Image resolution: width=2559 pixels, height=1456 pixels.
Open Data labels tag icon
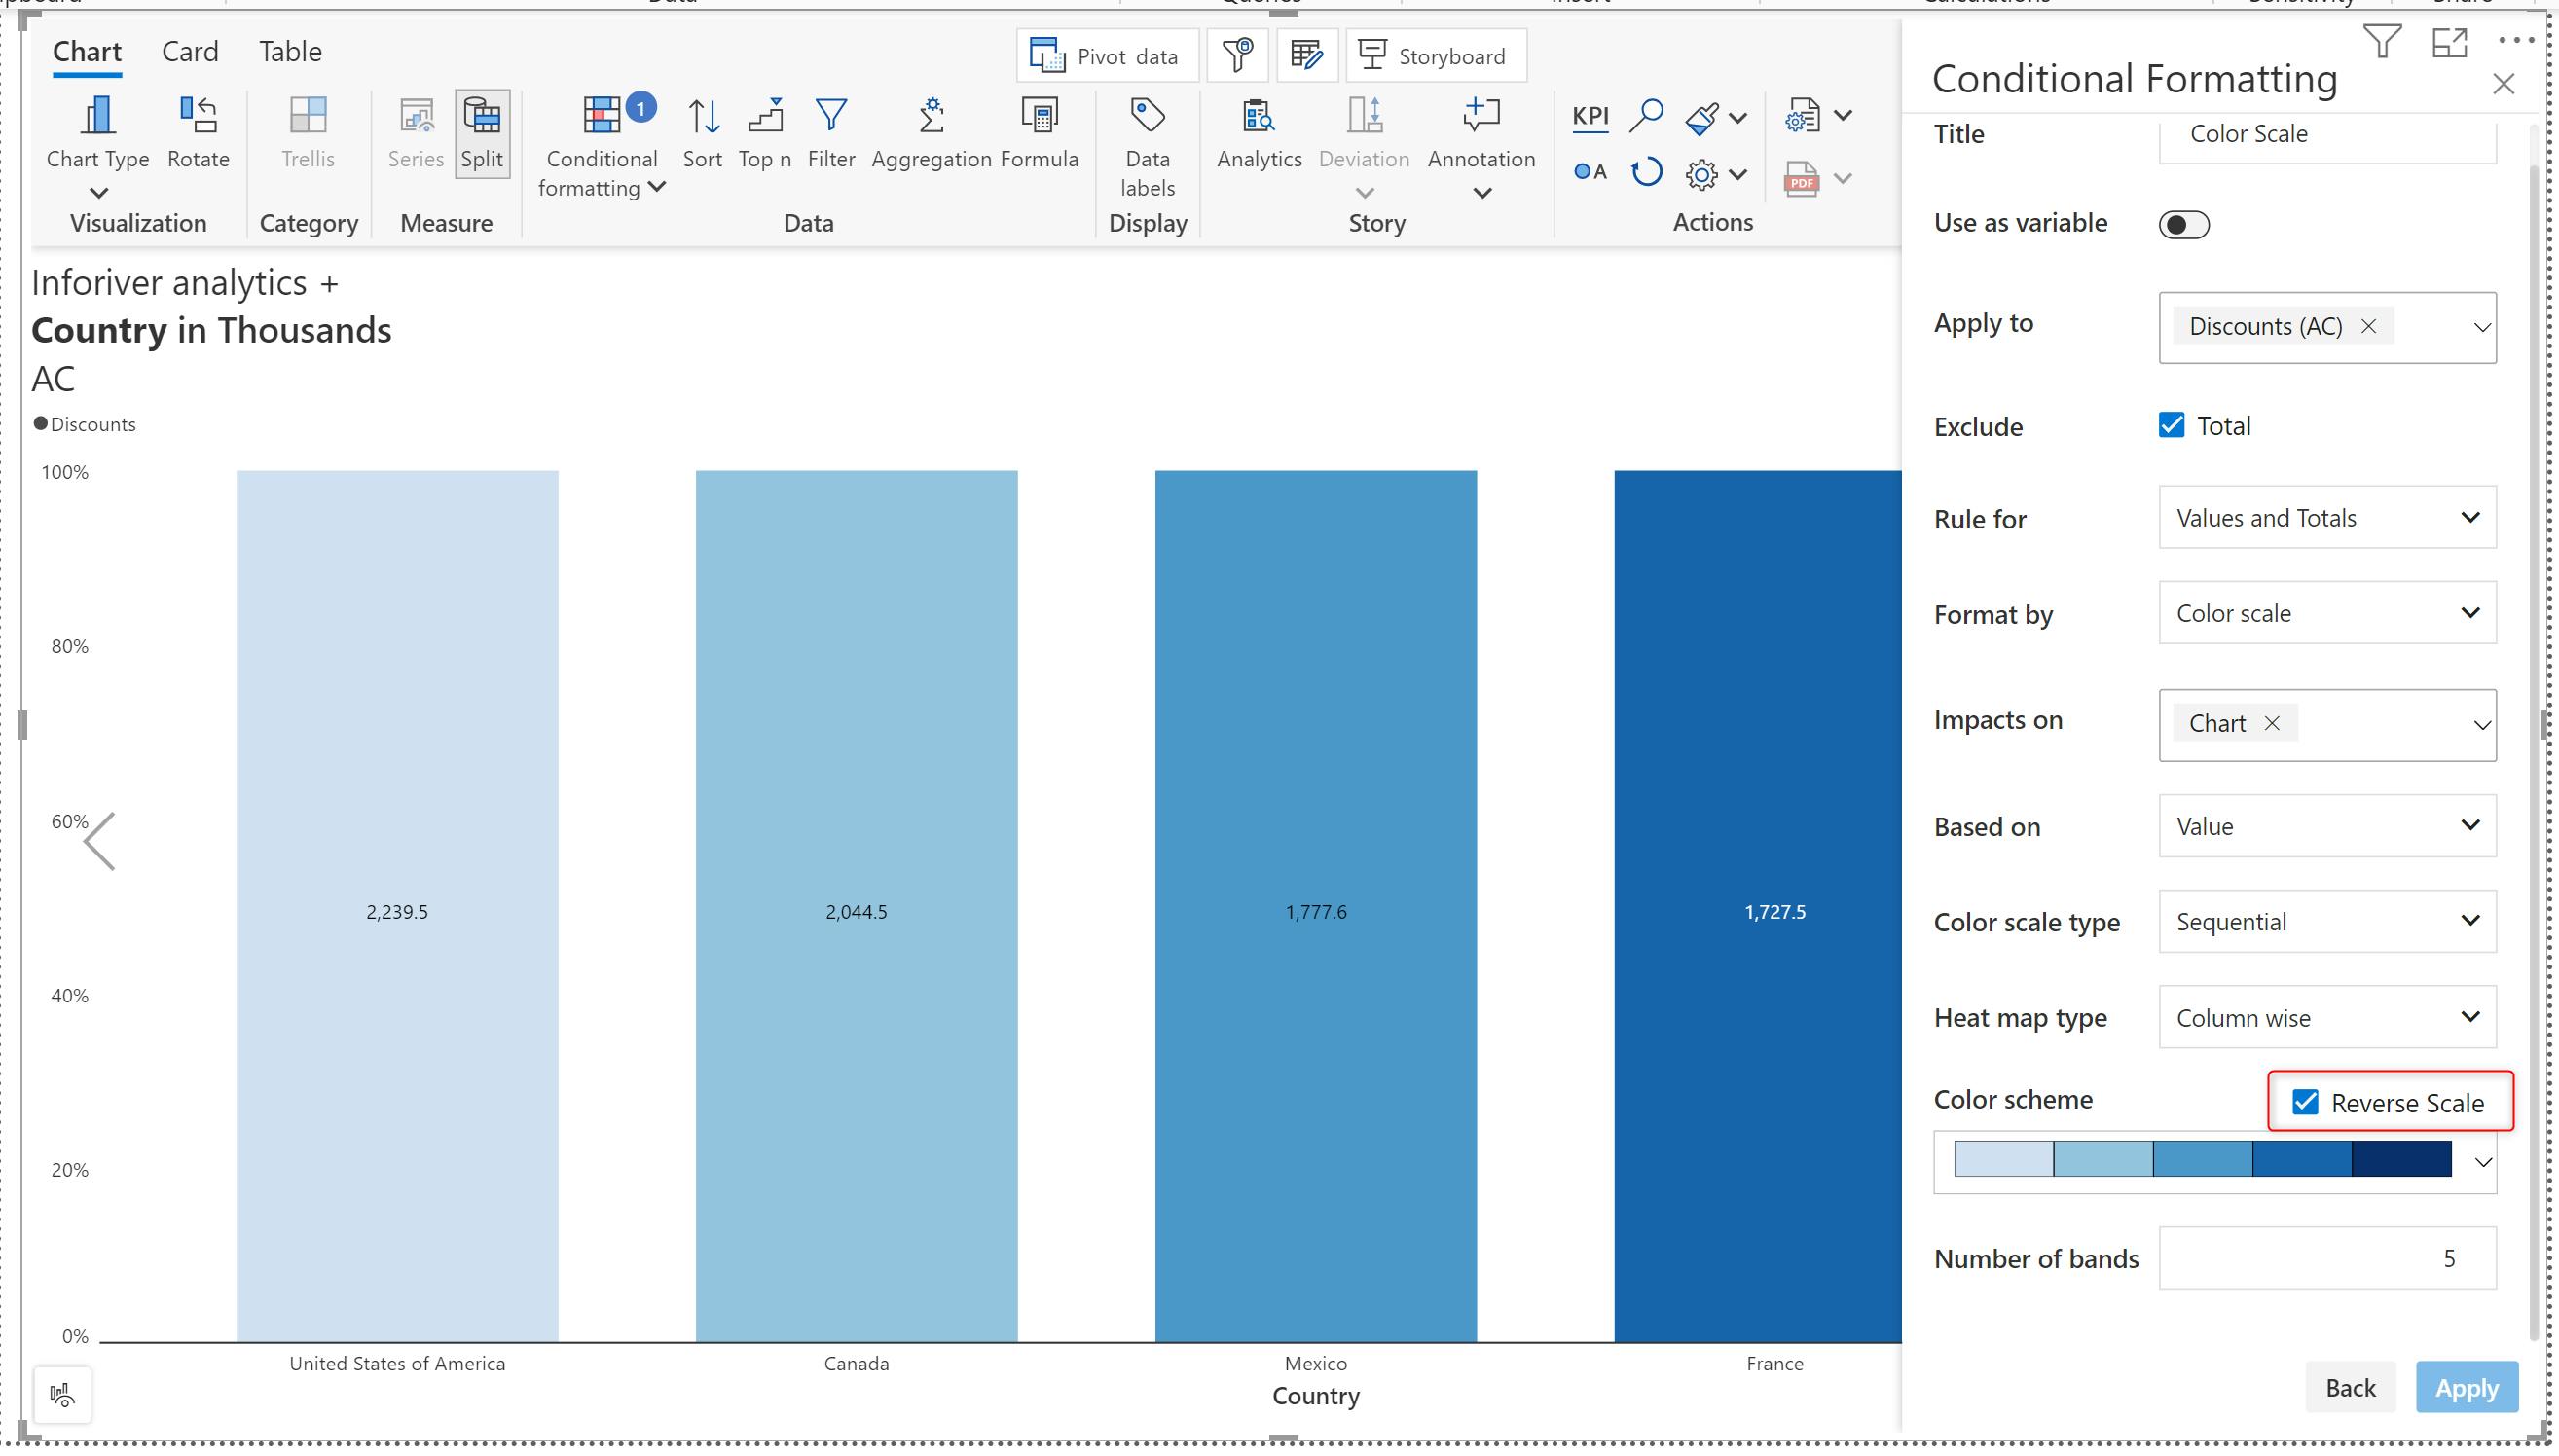1147,116
